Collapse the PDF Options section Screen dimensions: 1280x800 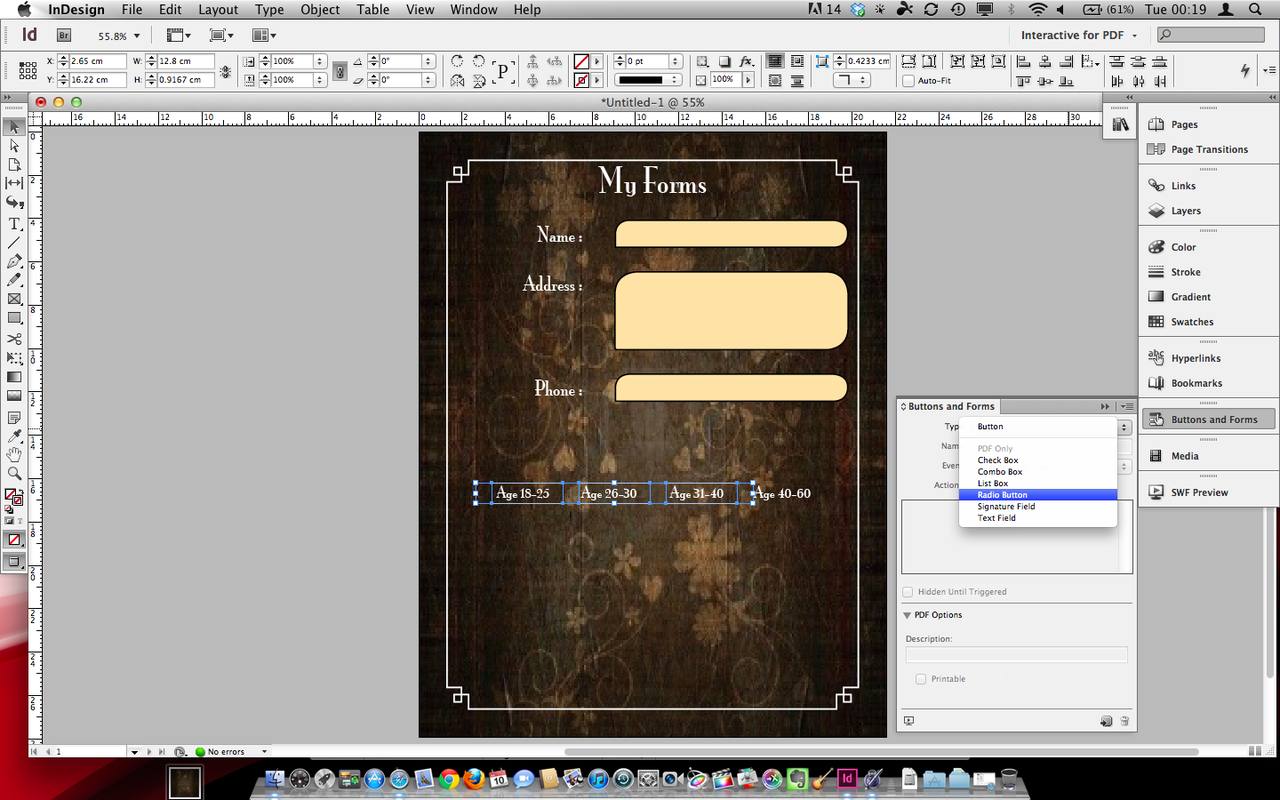coord(908,615)
